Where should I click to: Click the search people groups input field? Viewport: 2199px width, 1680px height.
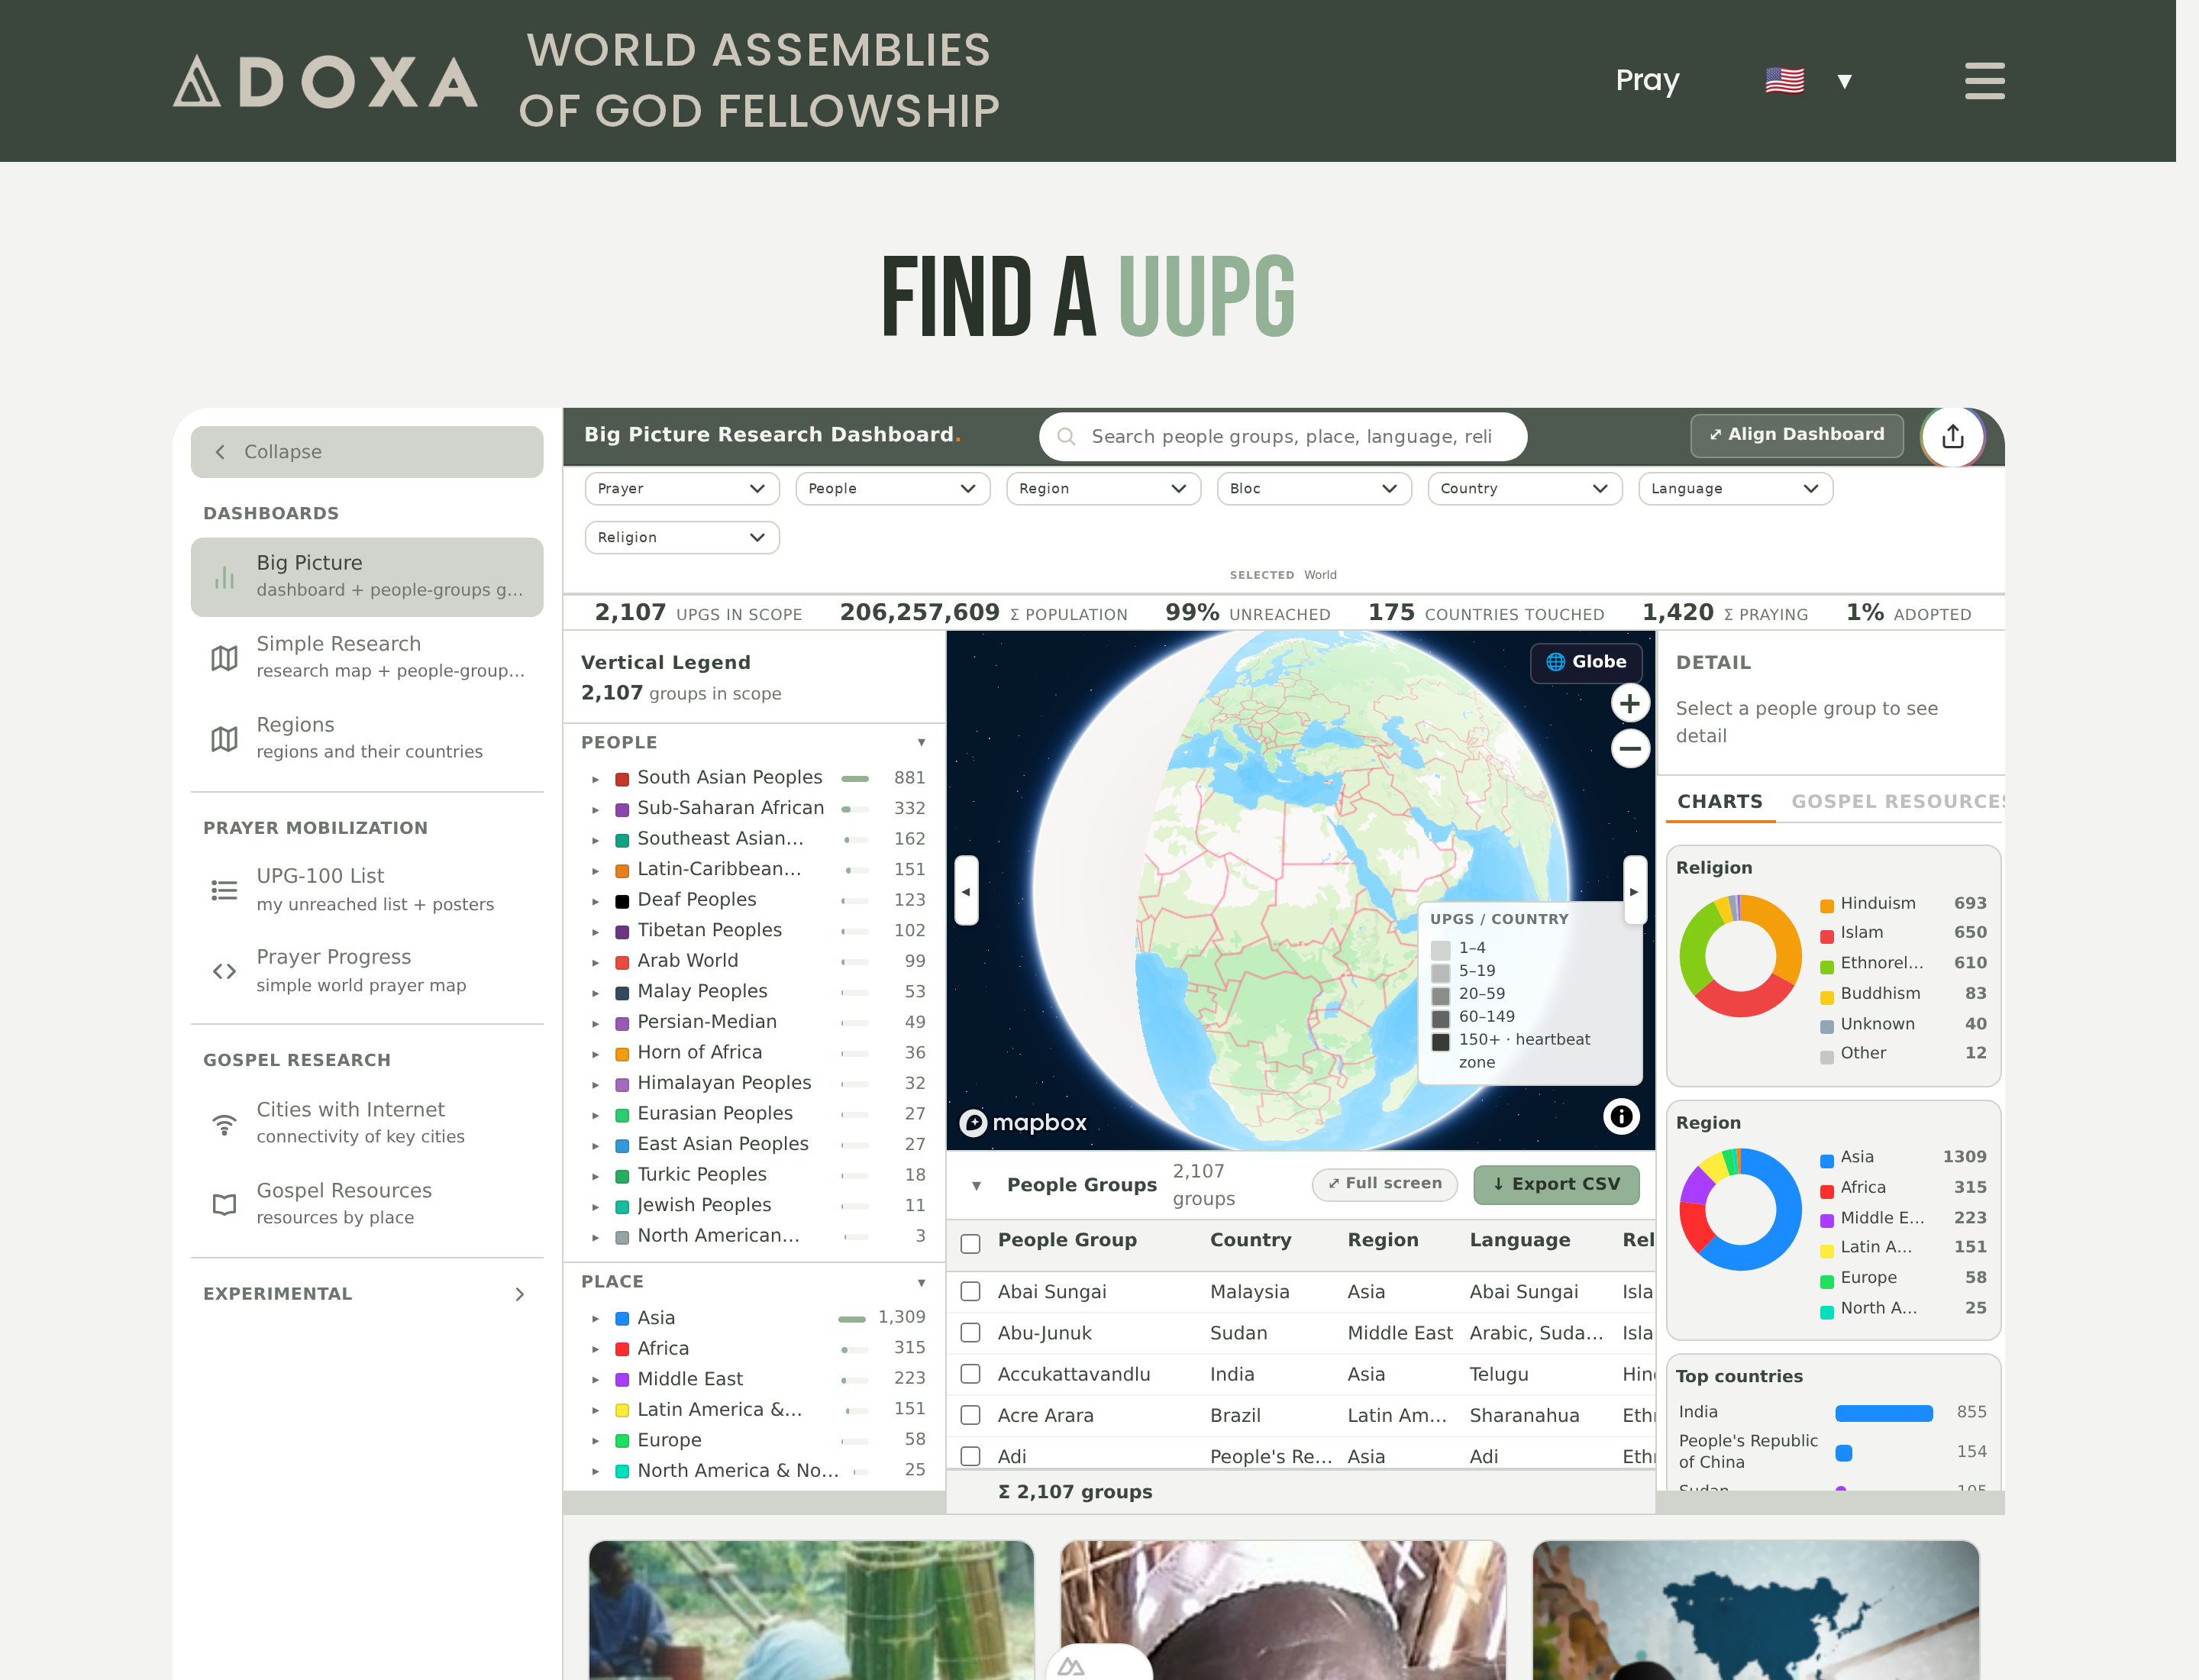click(1283, 437)
